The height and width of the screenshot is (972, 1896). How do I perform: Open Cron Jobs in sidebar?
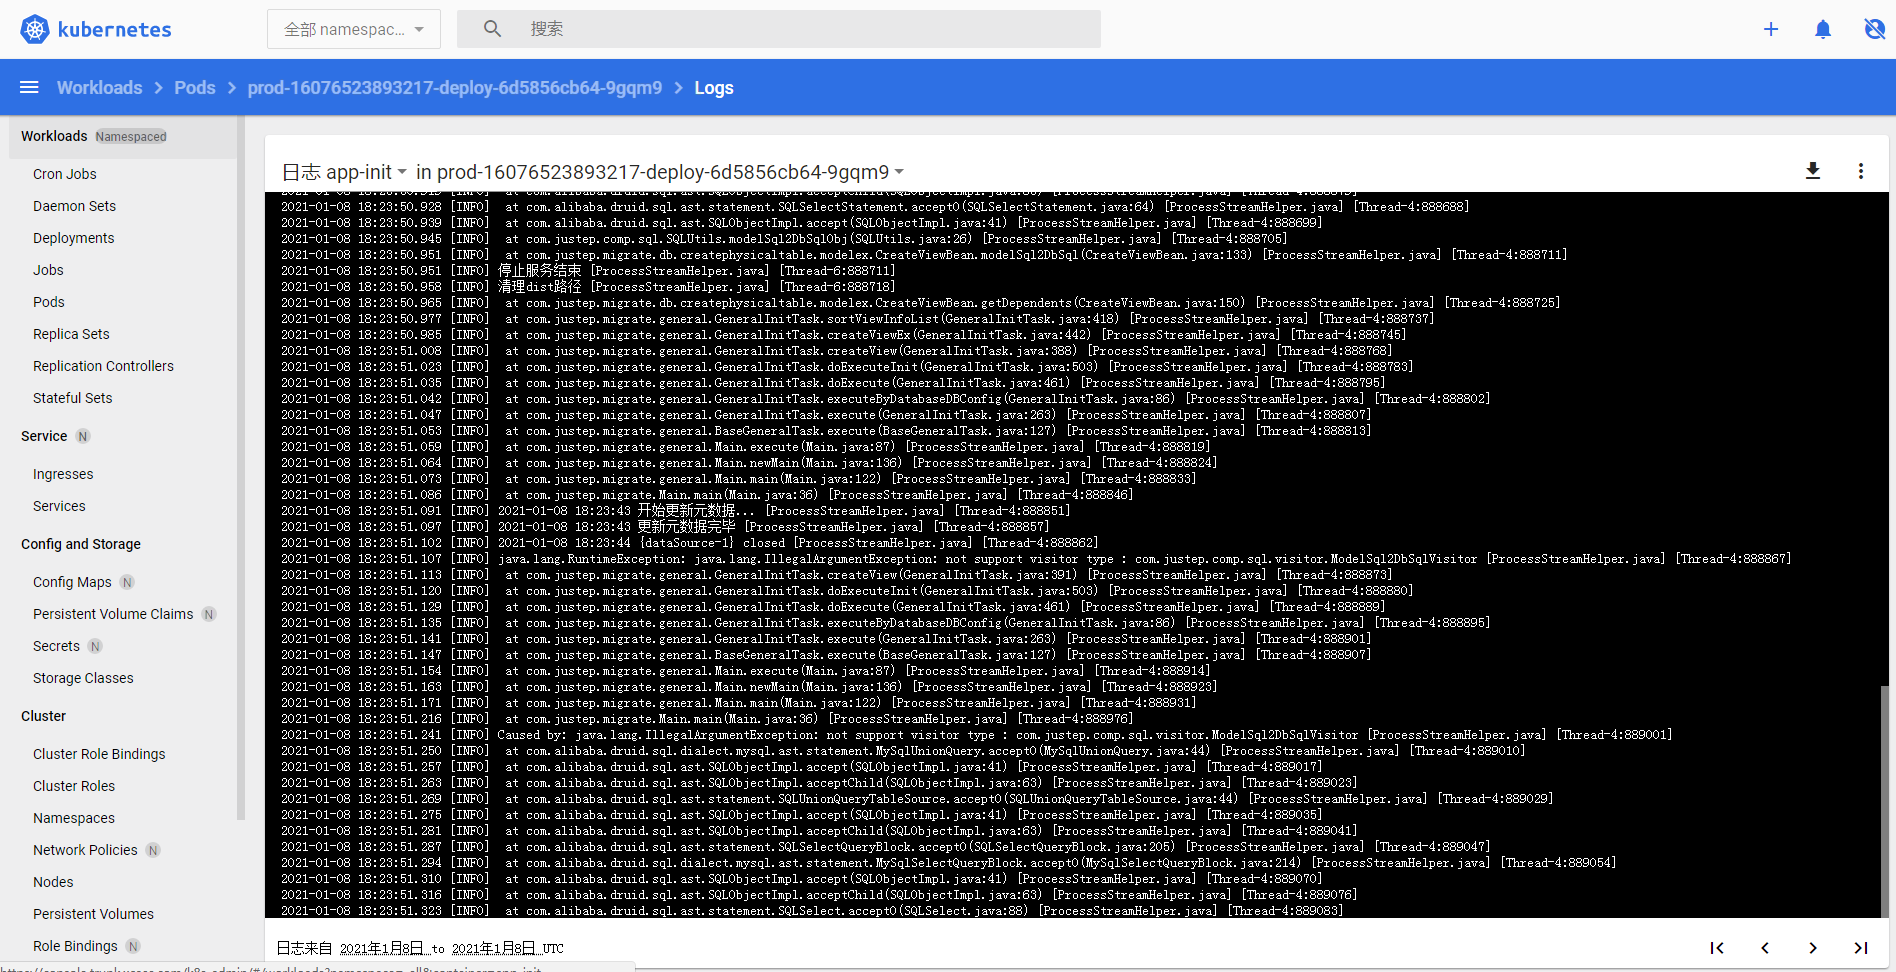[x=65, y=174]
